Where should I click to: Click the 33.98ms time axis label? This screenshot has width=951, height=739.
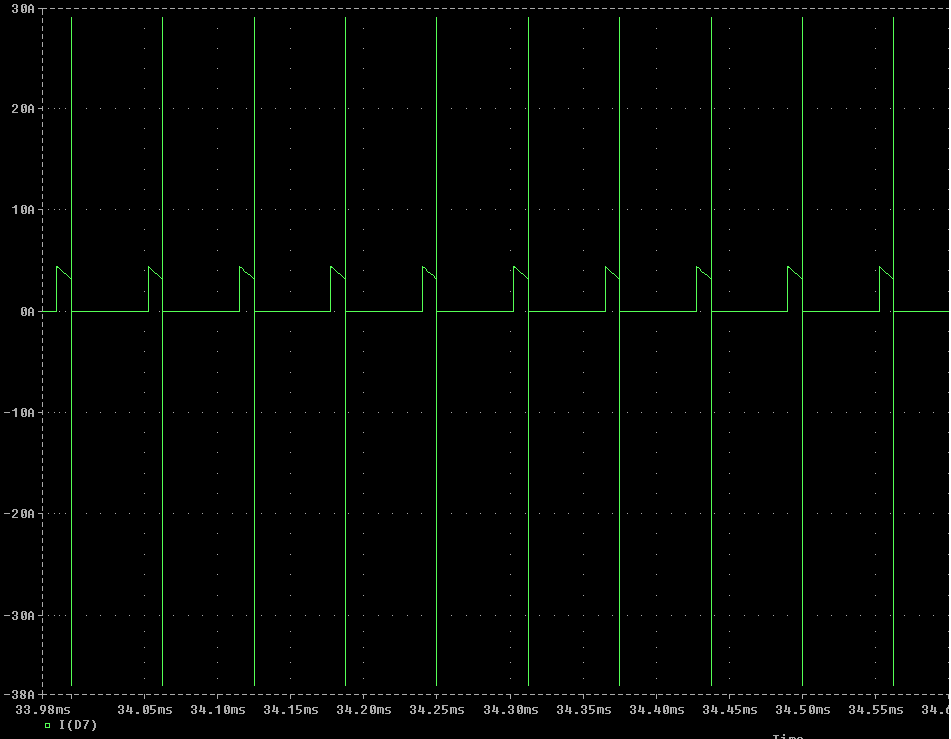(x=43, y=709)
